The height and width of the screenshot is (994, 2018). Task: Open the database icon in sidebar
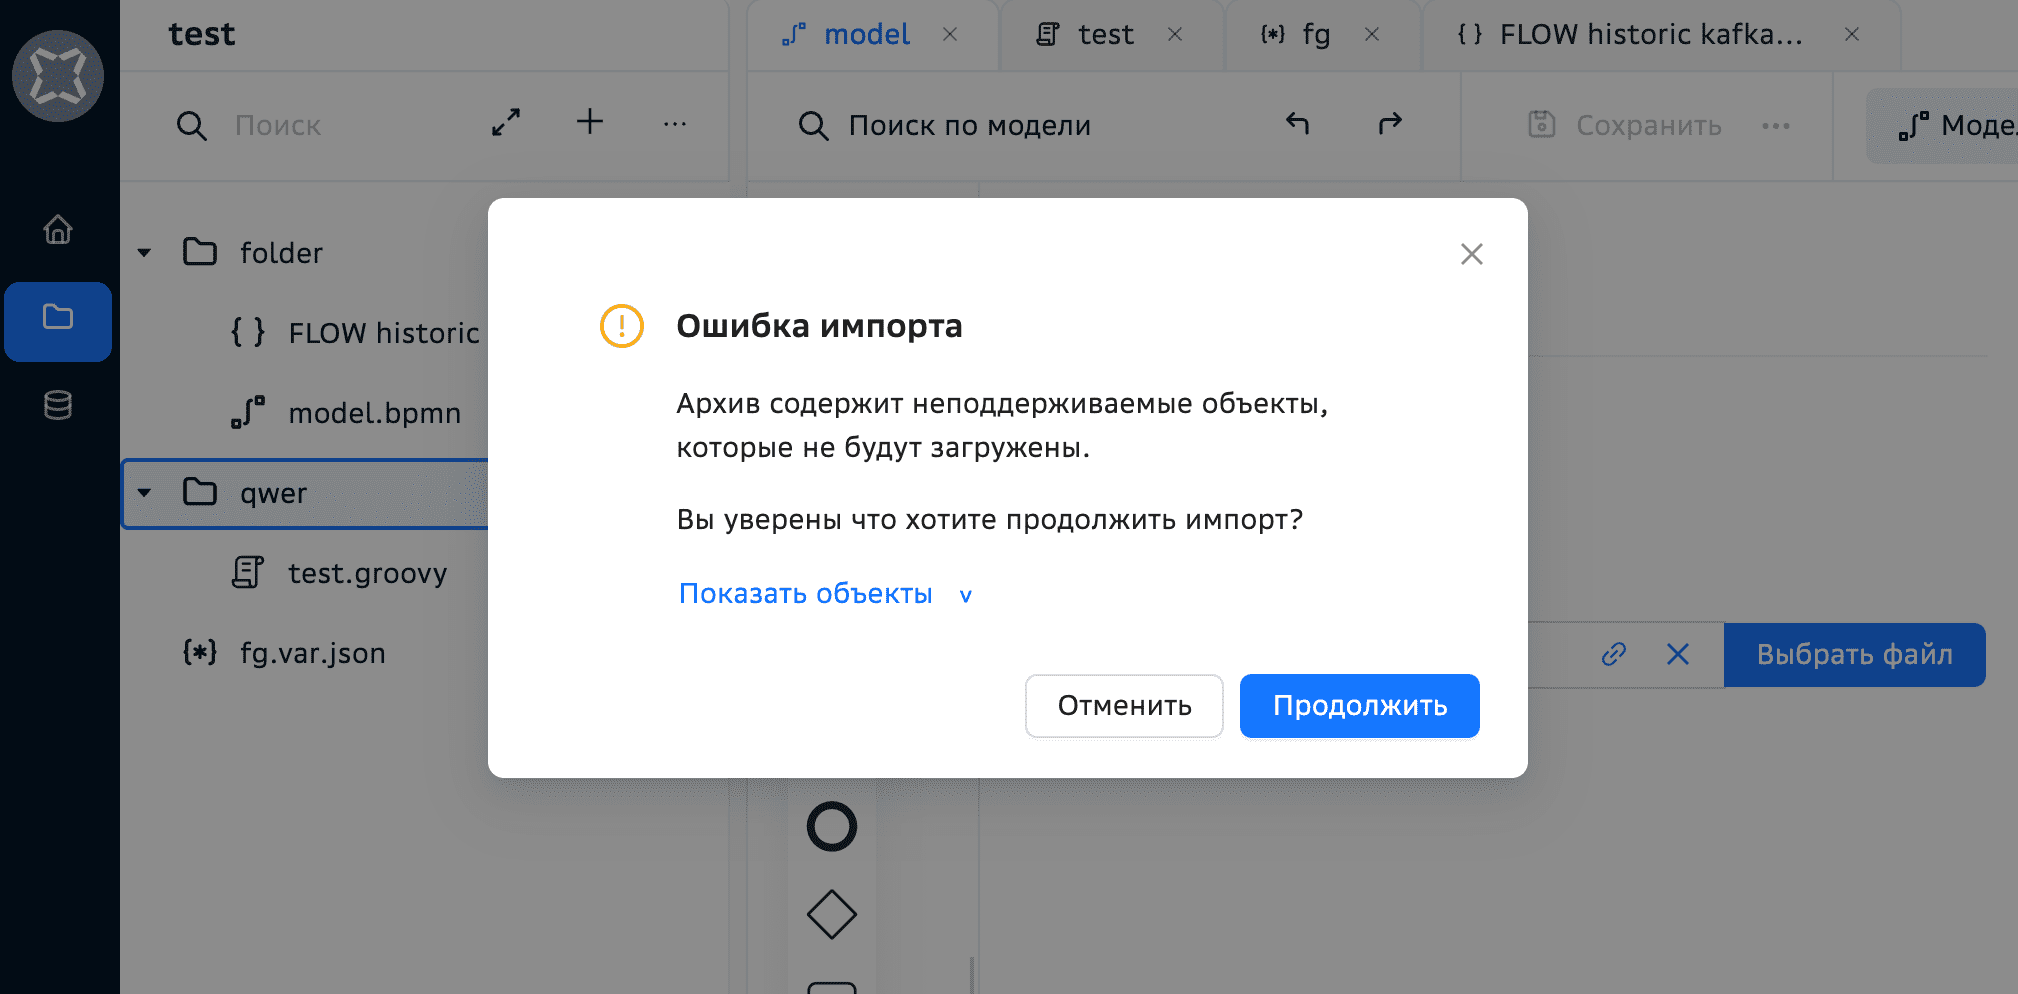(57, 405)
